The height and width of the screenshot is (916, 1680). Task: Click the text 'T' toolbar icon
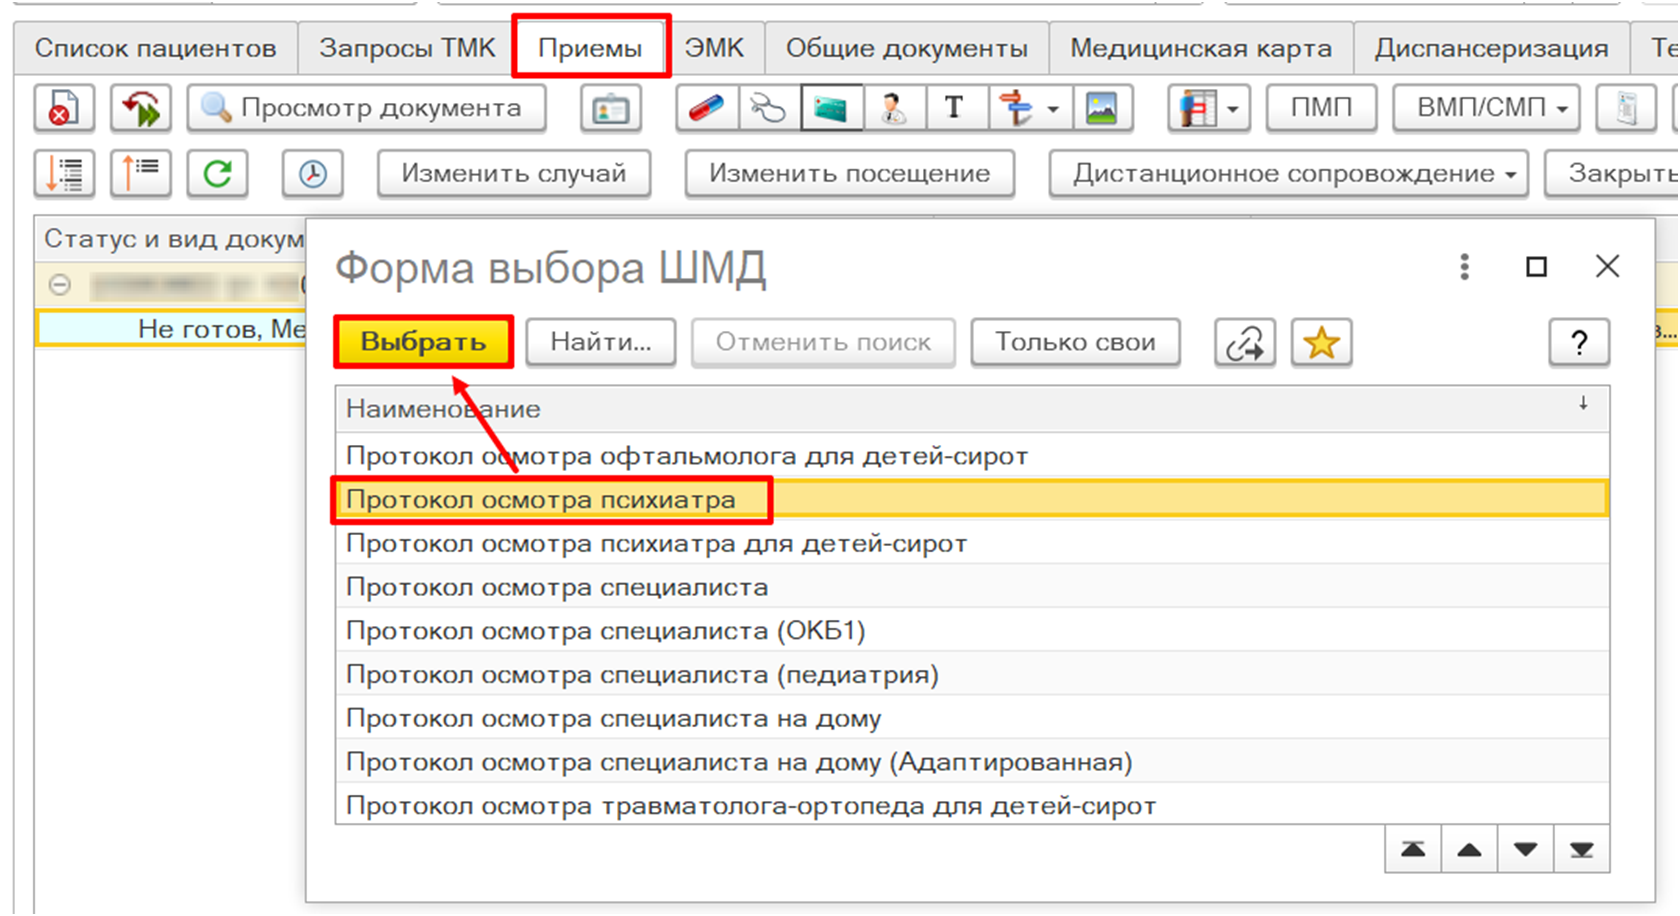954,108
